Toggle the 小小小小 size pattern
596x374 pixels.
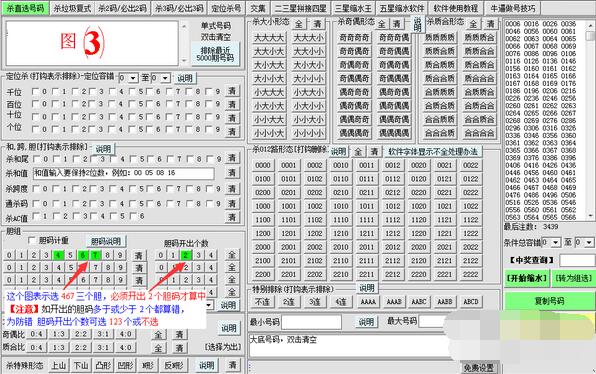pyautogui.click(x=309, y=133)
